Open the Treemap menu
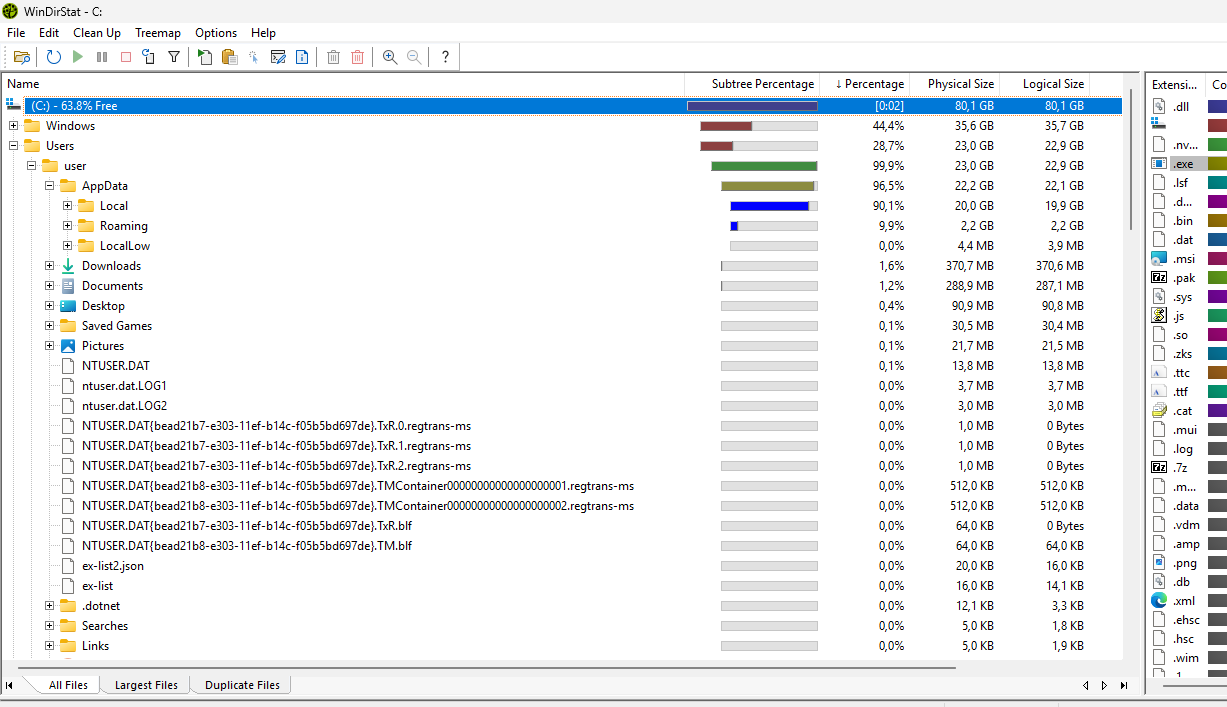The width and height of the screenshot is (1227, 707). point(158,33)
